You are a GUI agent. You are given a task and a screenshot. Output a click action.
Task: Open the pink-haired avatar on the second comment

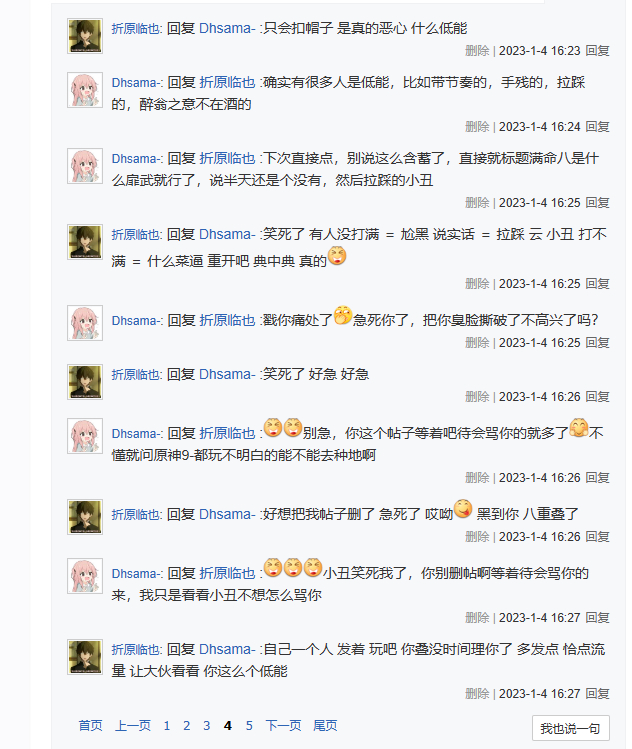pos(85,90)
